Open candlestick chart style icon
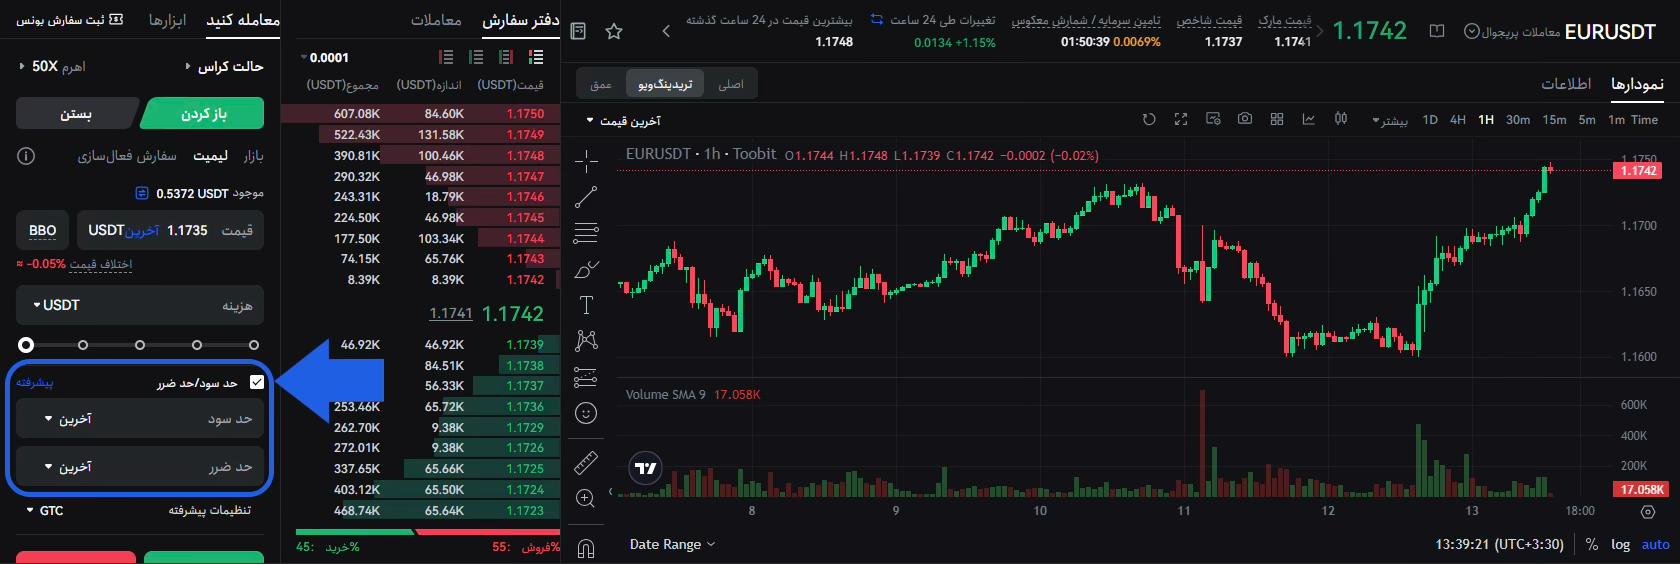The height and width of the screenshot is (564, 1680). click(1340, 119)
